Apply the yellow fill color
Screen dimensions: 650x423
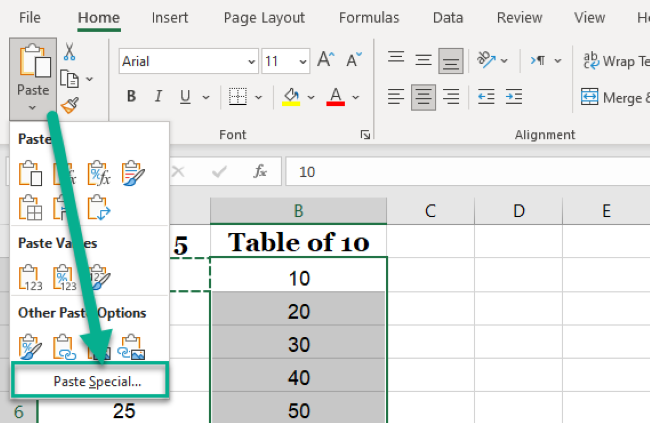click(291, 97)
